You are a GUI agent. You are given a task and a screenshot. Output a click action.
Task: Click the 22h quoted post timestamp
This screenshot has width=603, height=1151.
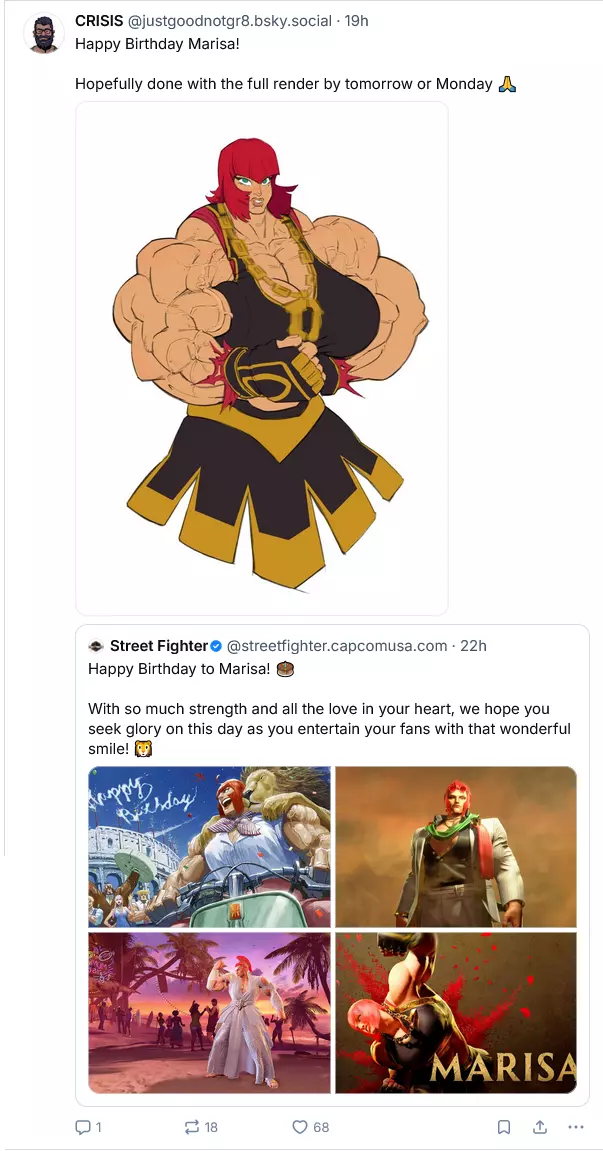[x=473, y=646]
